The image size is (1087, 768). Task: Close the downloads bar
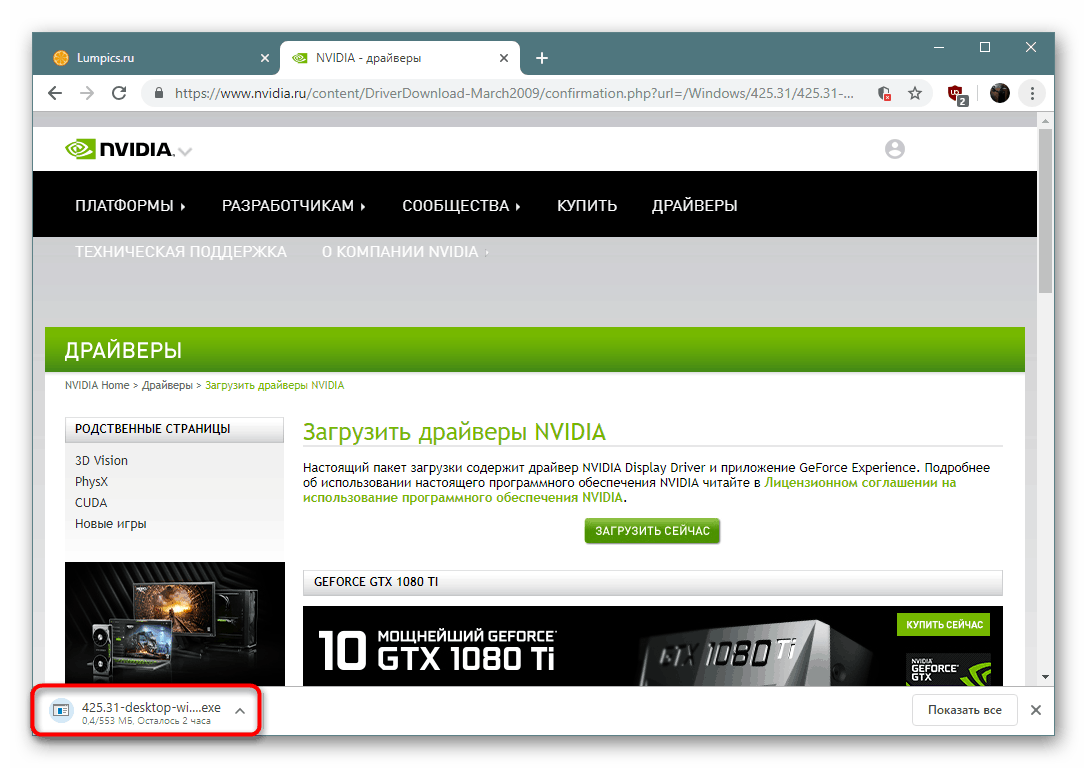click(x=1036, y=710)
